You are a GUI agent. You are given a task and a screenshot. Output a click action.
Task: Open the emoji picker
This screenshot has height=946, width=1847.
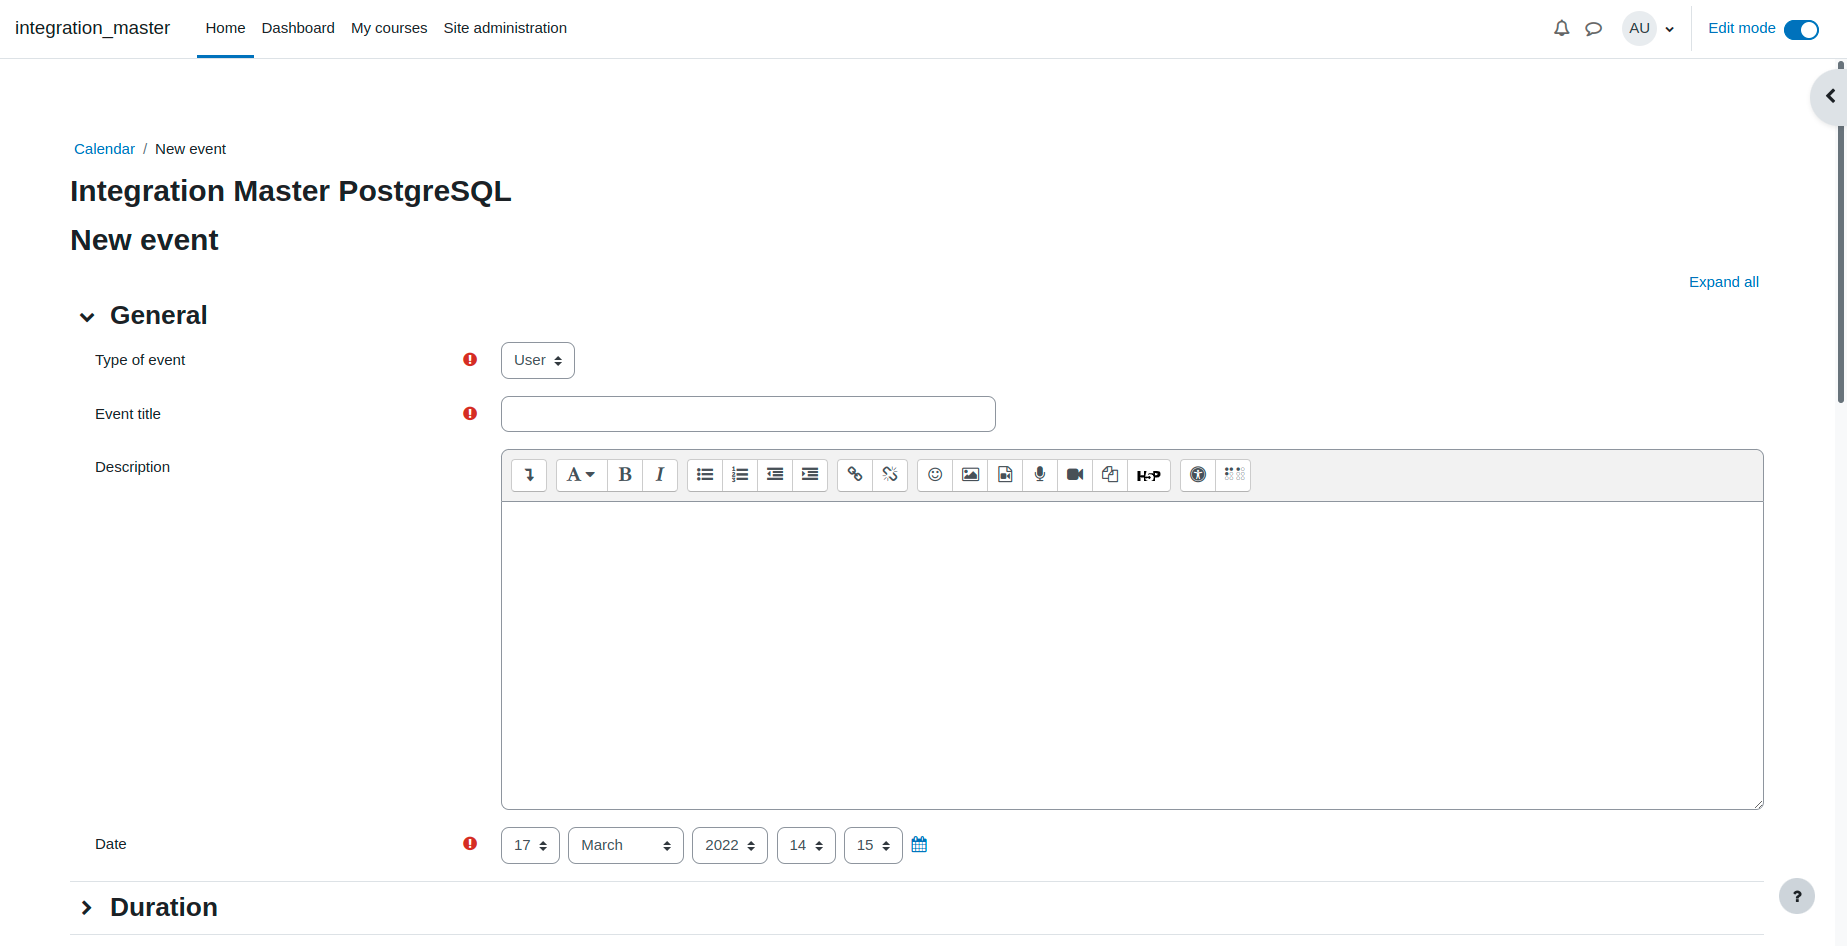pos(935,475)
